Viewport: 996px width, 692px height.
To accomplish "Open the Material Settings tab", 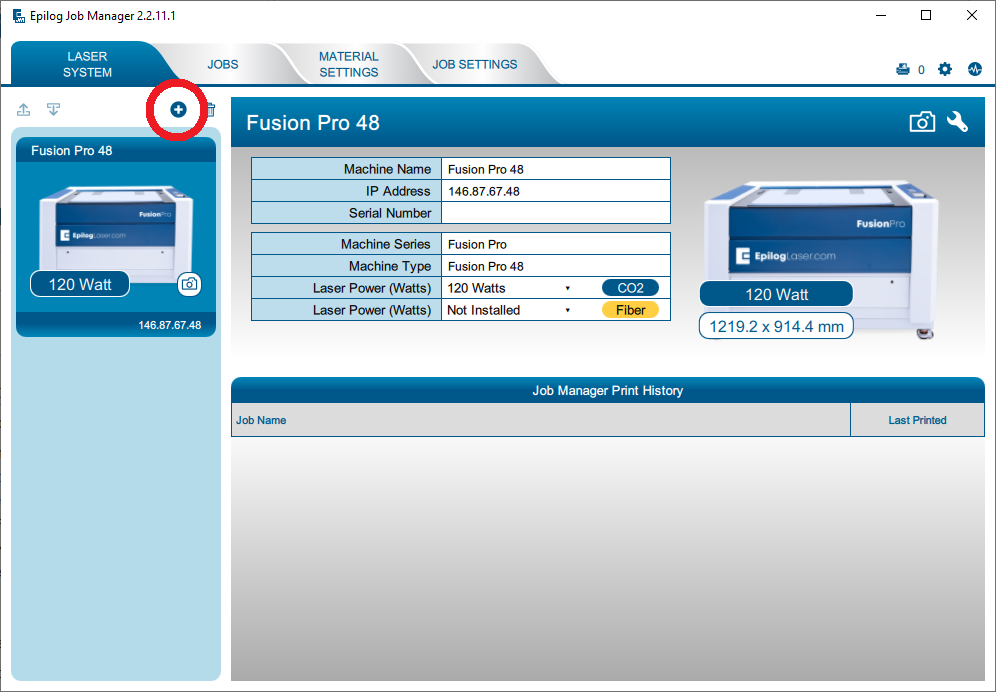I will 348,64.
